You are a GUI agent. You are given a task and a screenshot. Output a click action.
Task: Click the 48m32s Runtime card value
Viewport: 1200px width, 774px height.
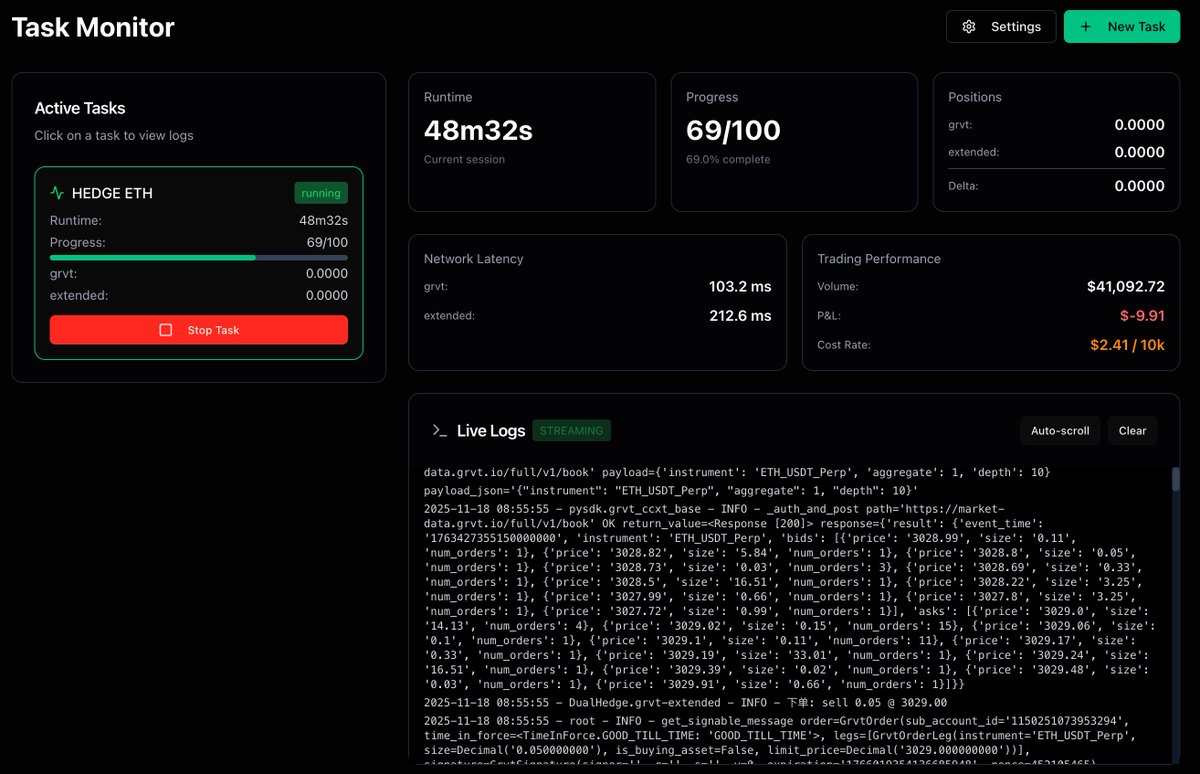pyautogui.click(x=478, y=131)
